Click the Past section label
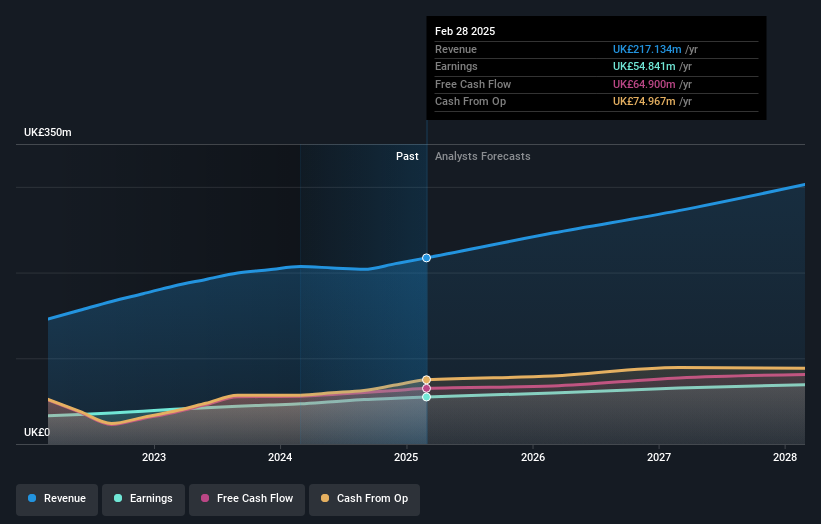Viewport: 821px width, 524px height. pos(407,157)
